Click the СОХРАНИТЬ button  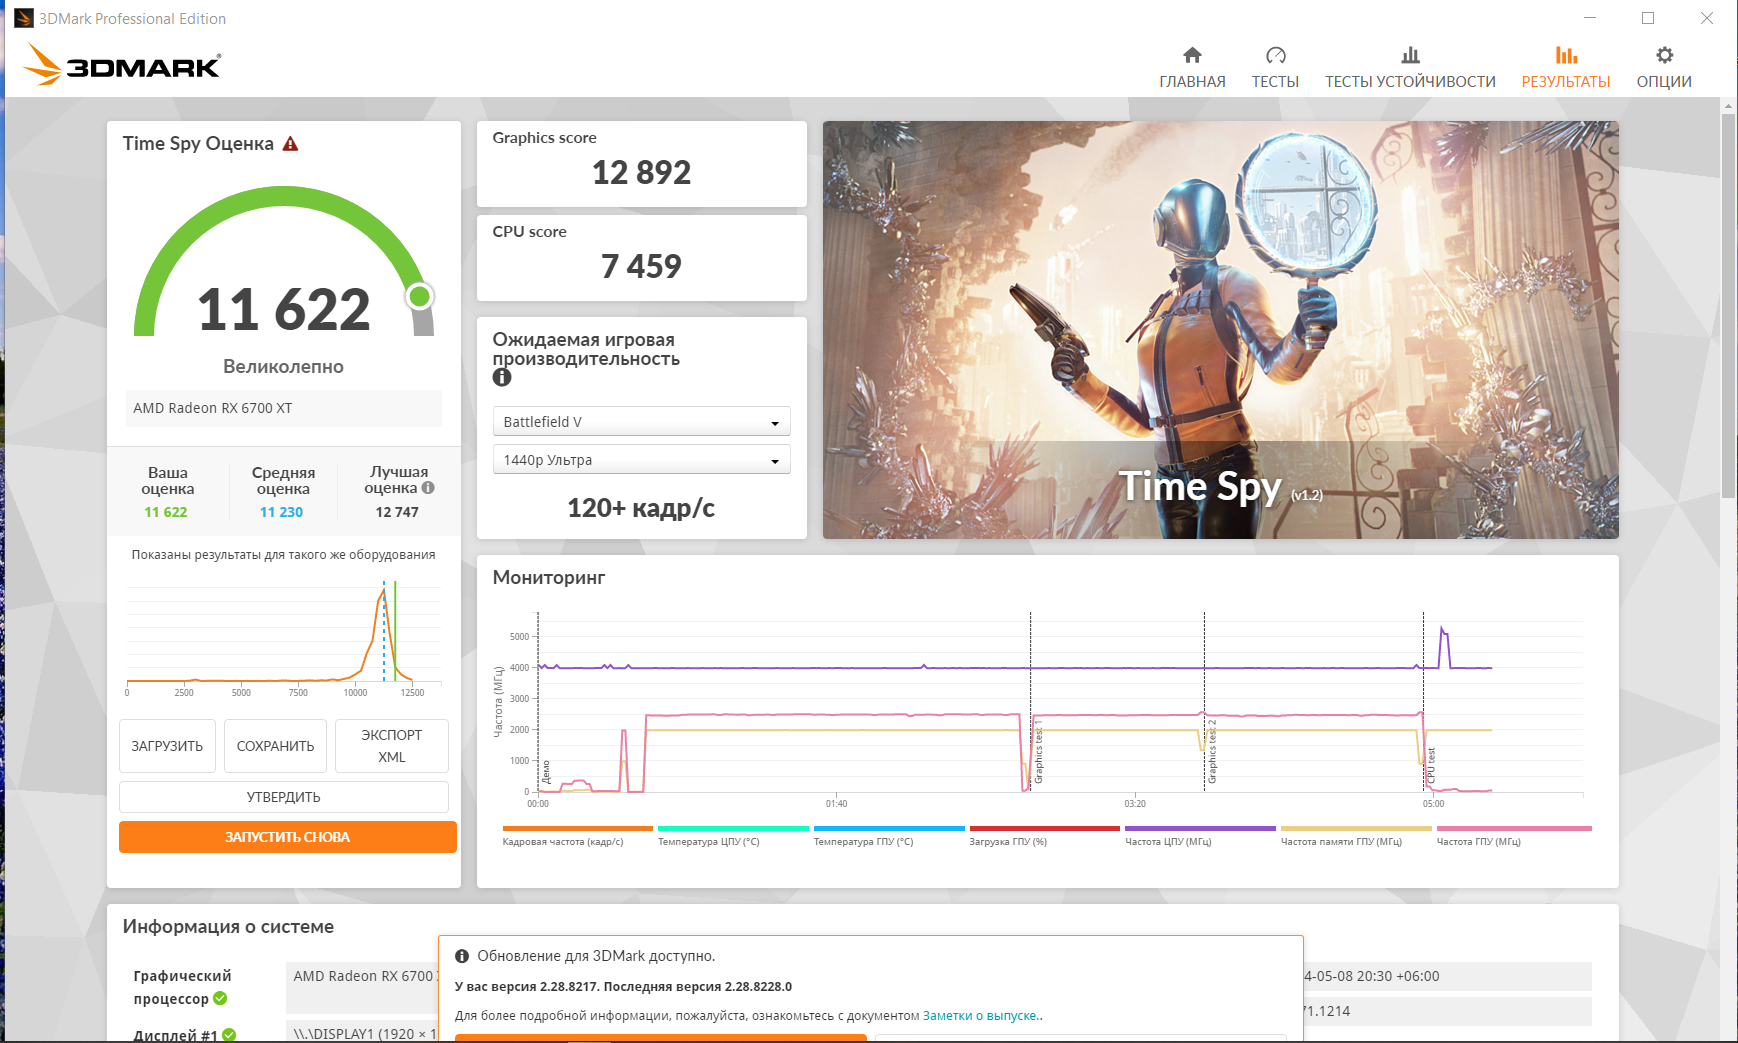tap(275, 746)
